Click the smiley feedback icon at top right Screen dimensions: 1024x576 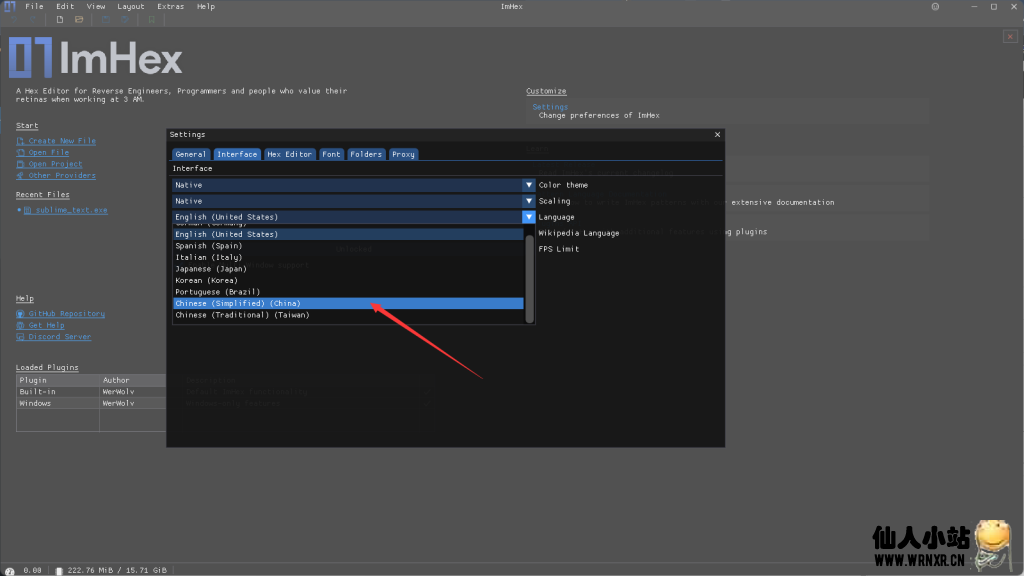coord(936,6)
